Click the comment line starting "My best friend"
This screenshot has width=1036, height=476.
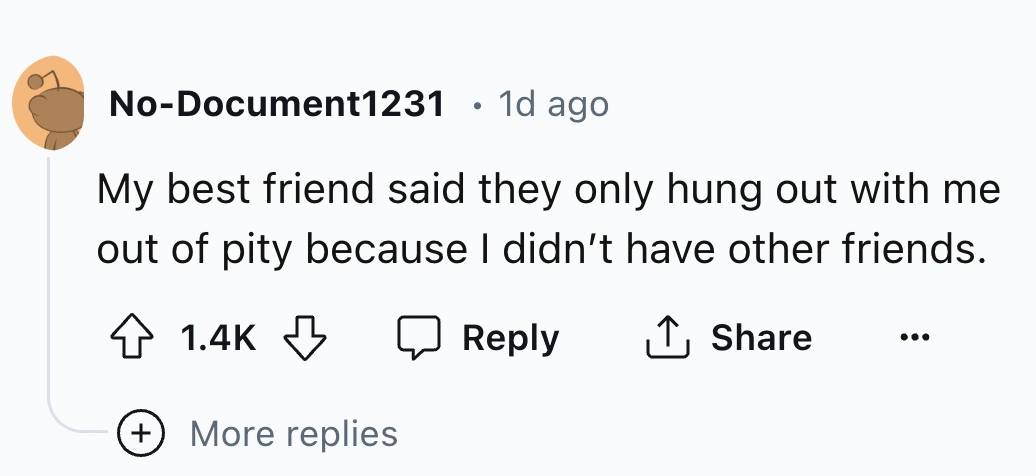[548, 190]
